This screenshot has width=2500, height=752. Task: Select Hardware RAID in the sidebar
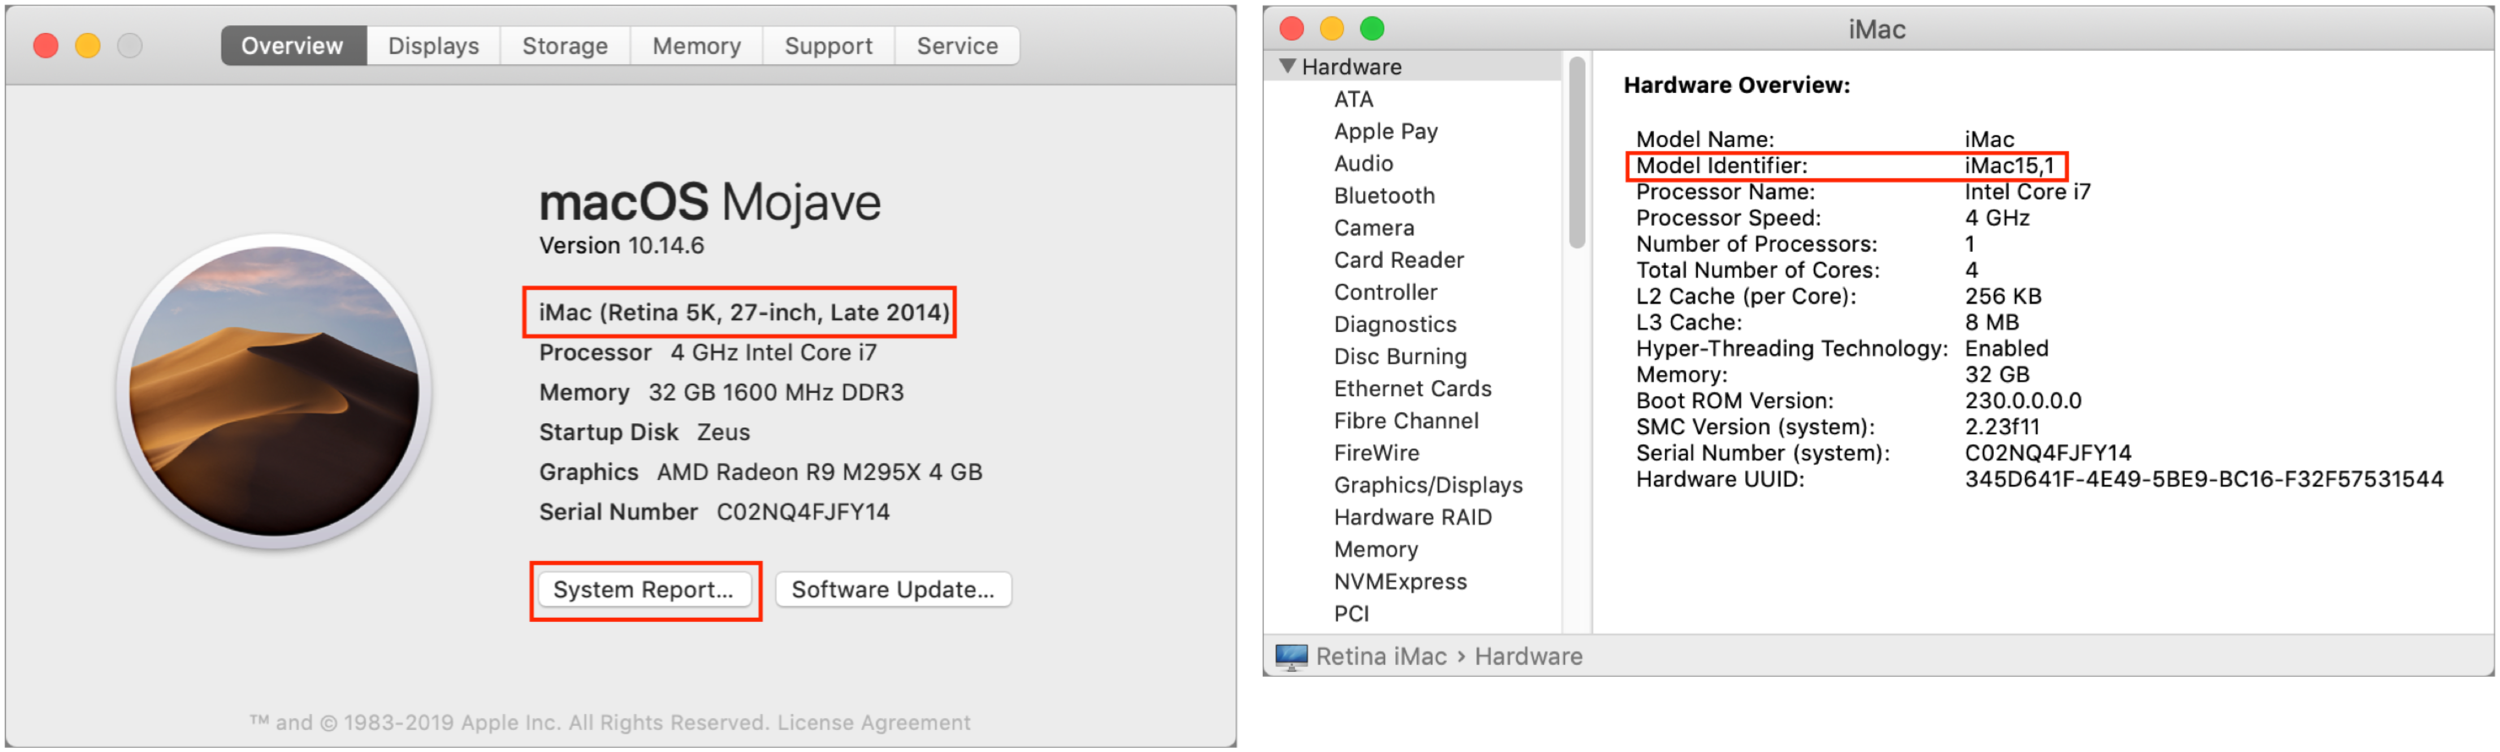[x=1412, y=517]
